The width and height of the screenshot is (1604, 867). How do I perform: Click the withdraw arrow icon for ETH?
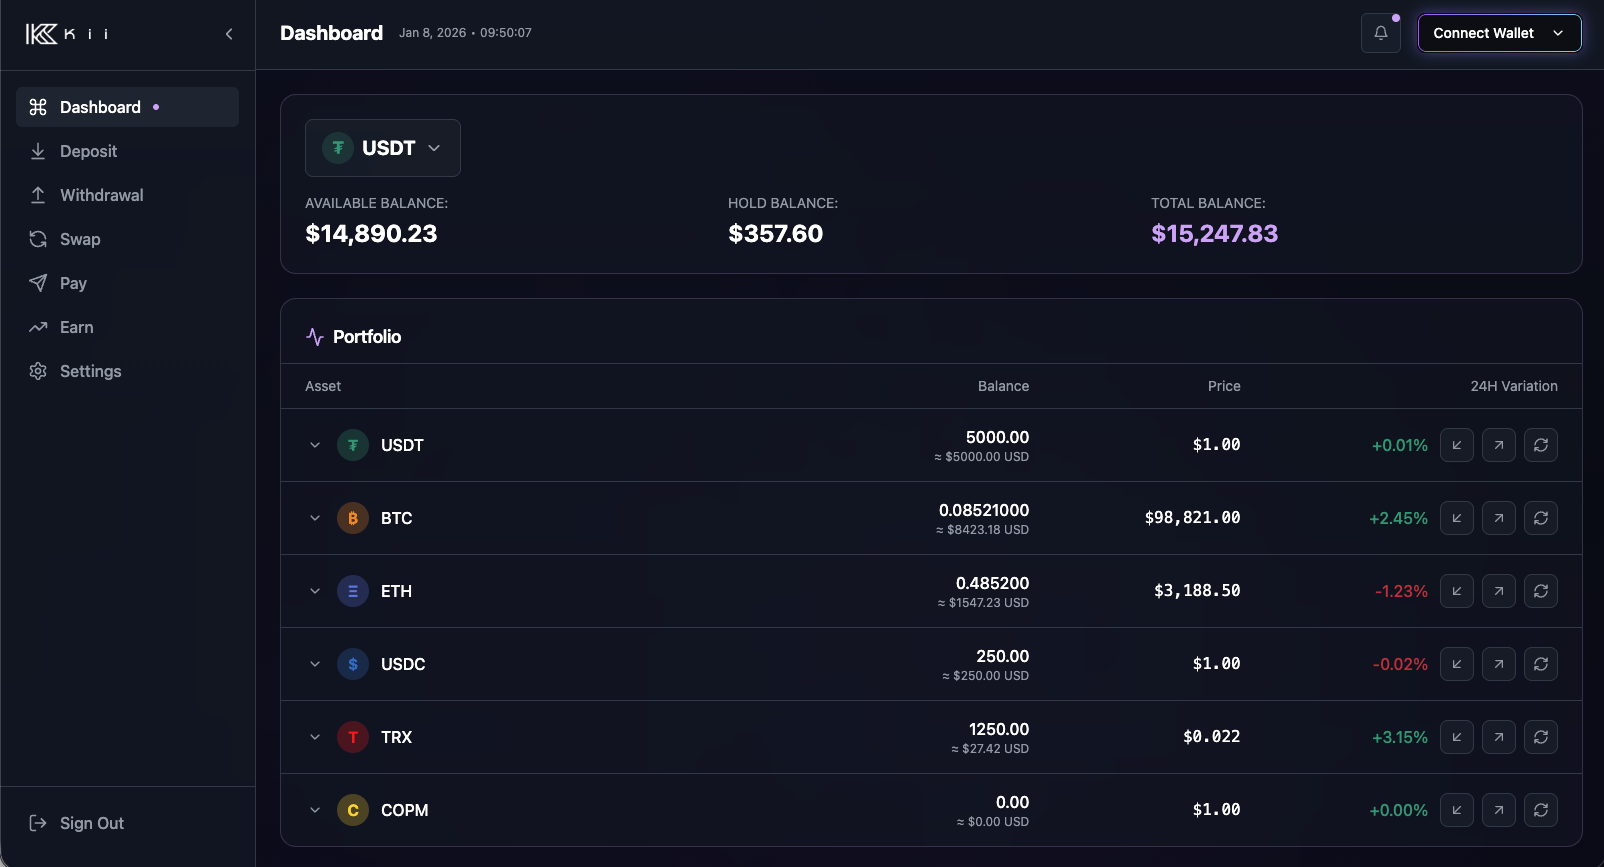point(1498,591)
